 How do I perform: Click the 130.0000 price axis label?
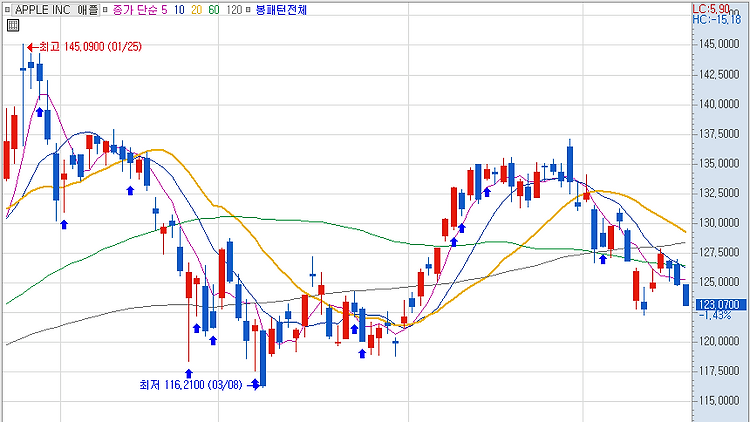click(719, 223)
